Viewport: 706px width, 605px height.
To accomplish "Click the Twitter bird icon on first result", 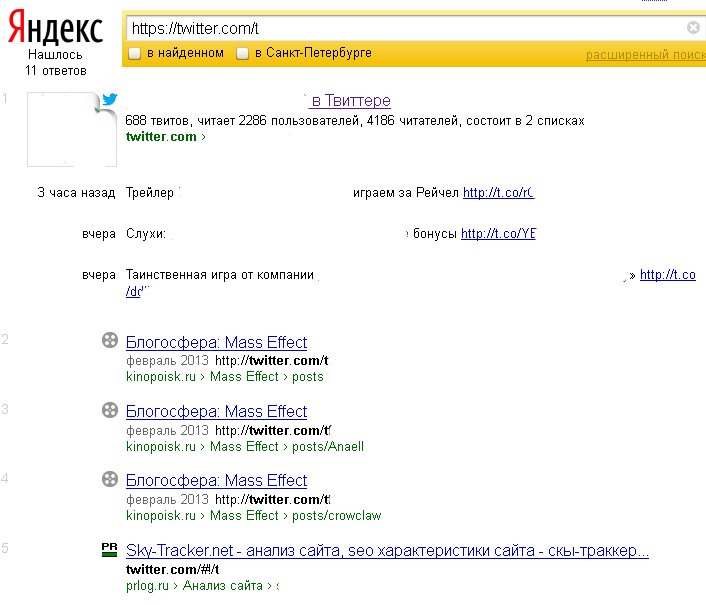I will pos(110,100).
